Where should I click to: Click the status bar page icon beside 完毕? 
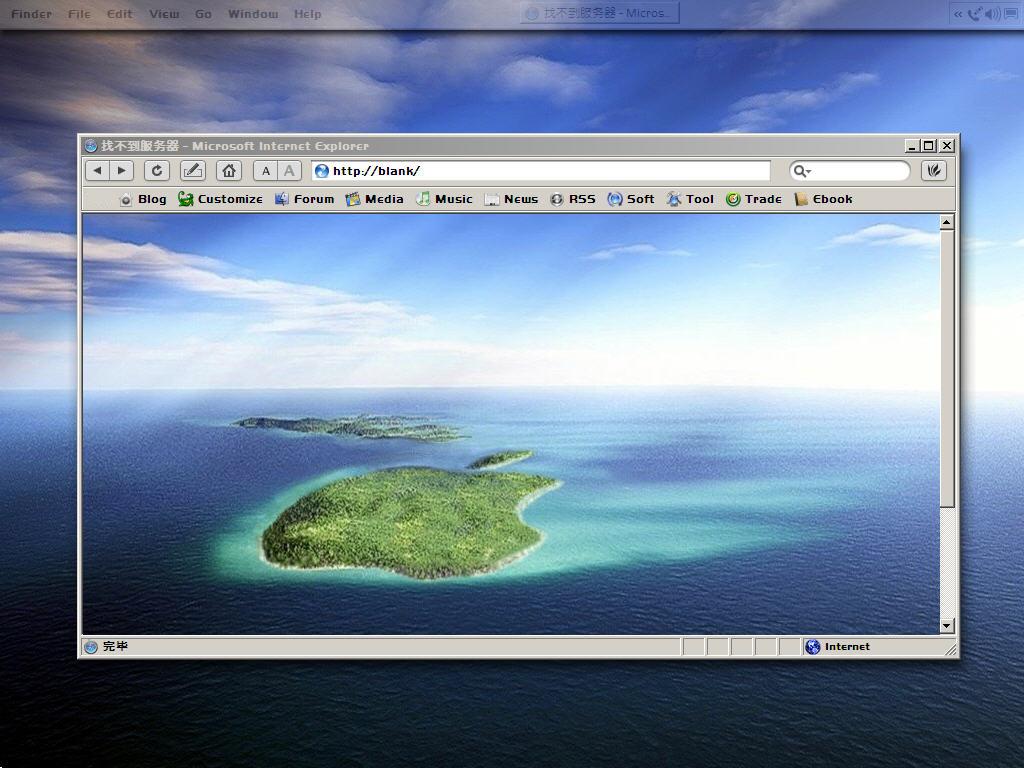[x=91, y=647]
